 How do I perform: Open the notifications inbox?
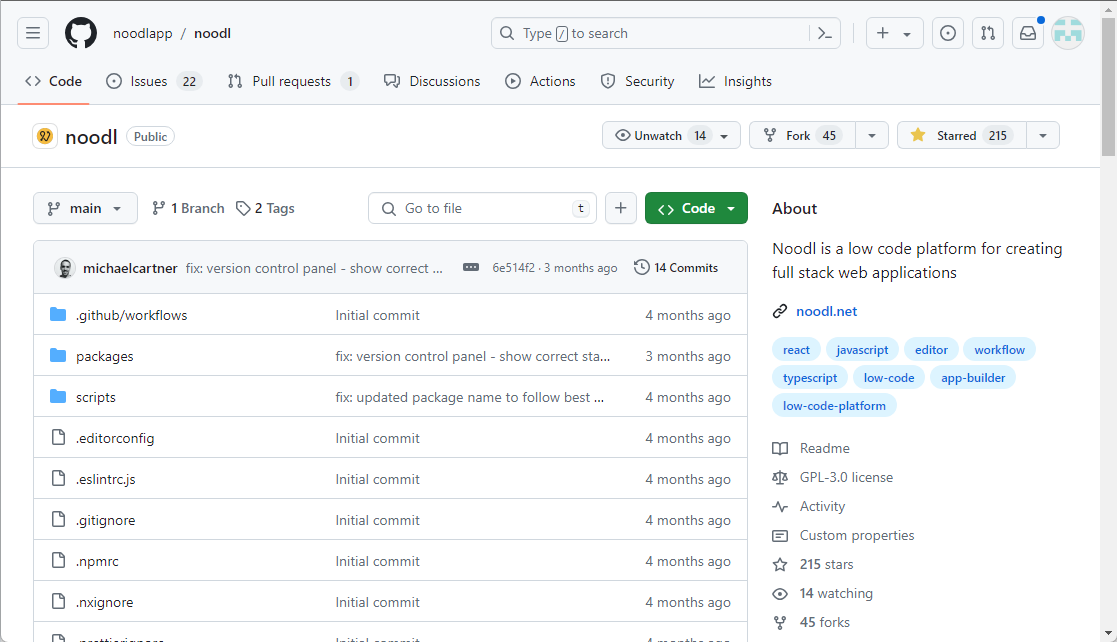pyautogui.click(x=1028, y=33)
